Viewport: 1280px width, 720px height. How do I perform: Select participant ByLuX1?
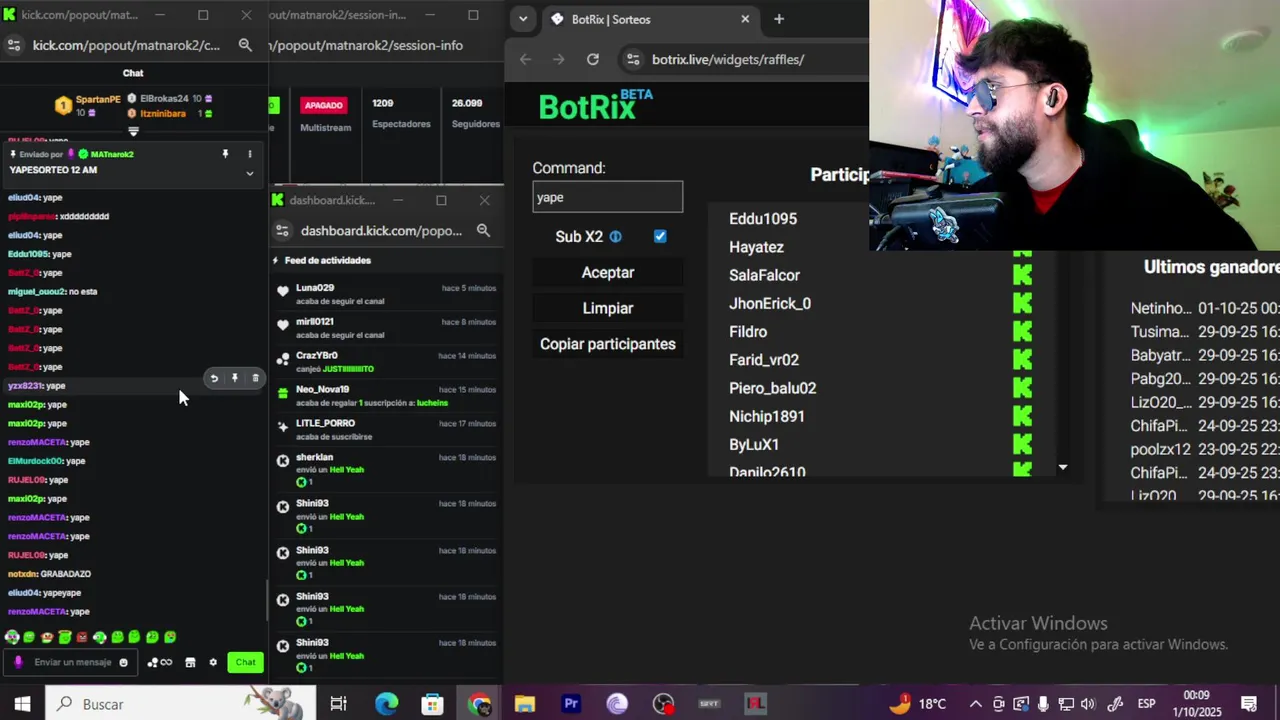tap(754, 444)
